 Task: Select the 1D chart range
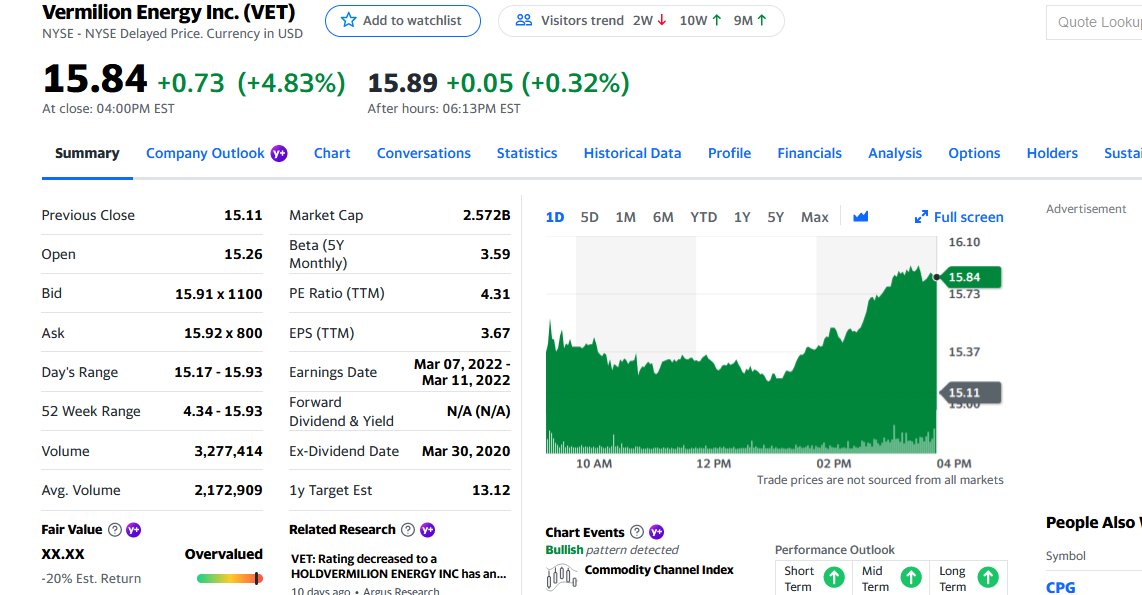(x=555, y=217)
